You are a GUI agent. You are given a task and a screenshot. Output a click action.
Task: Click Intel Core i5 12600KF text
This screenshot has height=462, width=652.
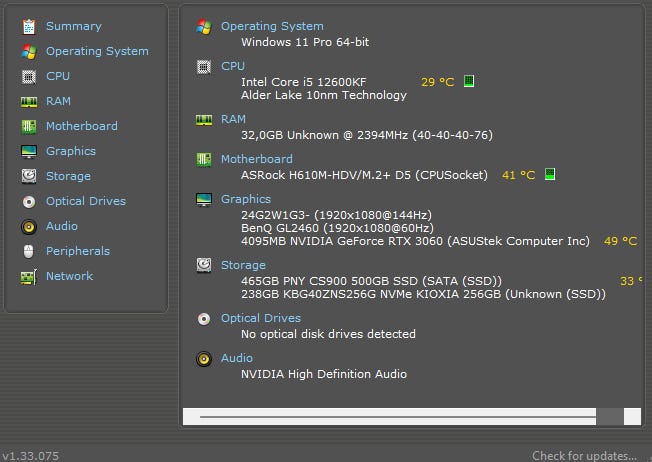point(304,82)
